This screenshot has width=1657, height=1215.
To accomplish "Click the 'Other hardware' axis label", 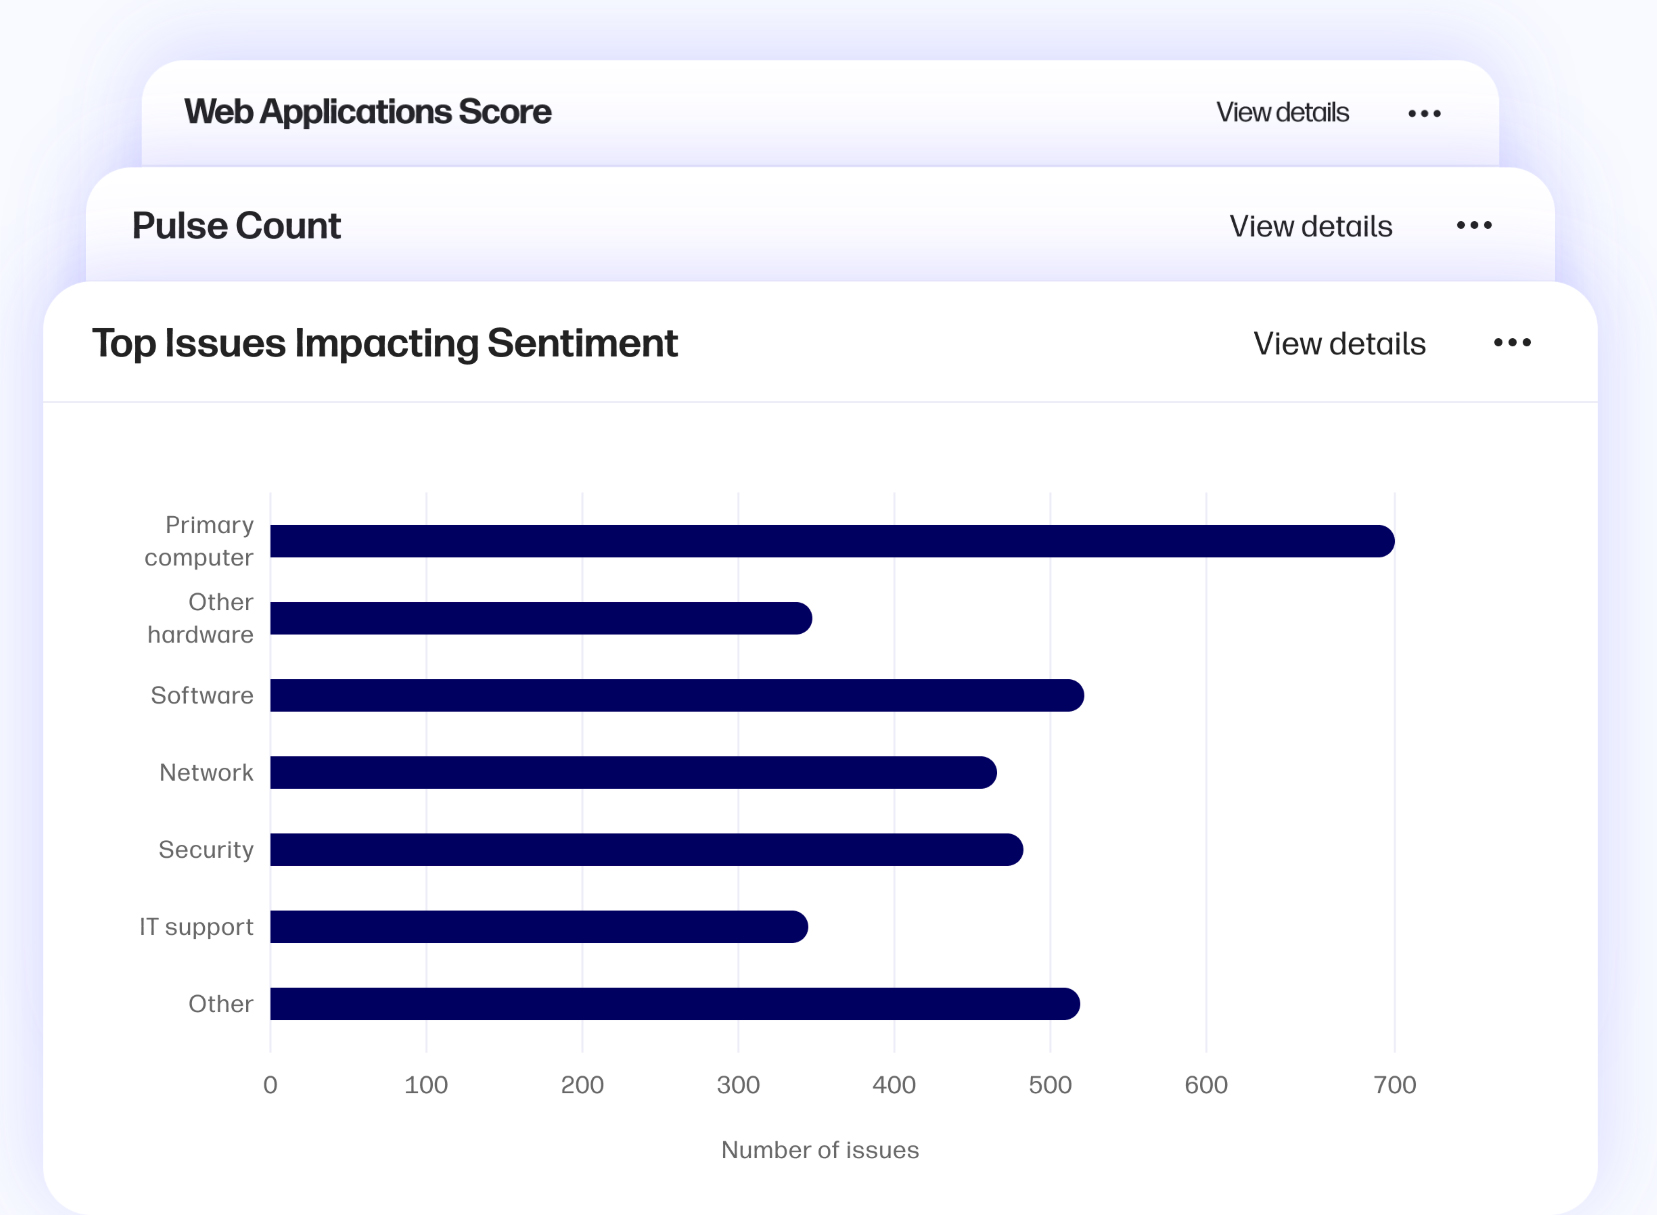I will pos(200,618).
